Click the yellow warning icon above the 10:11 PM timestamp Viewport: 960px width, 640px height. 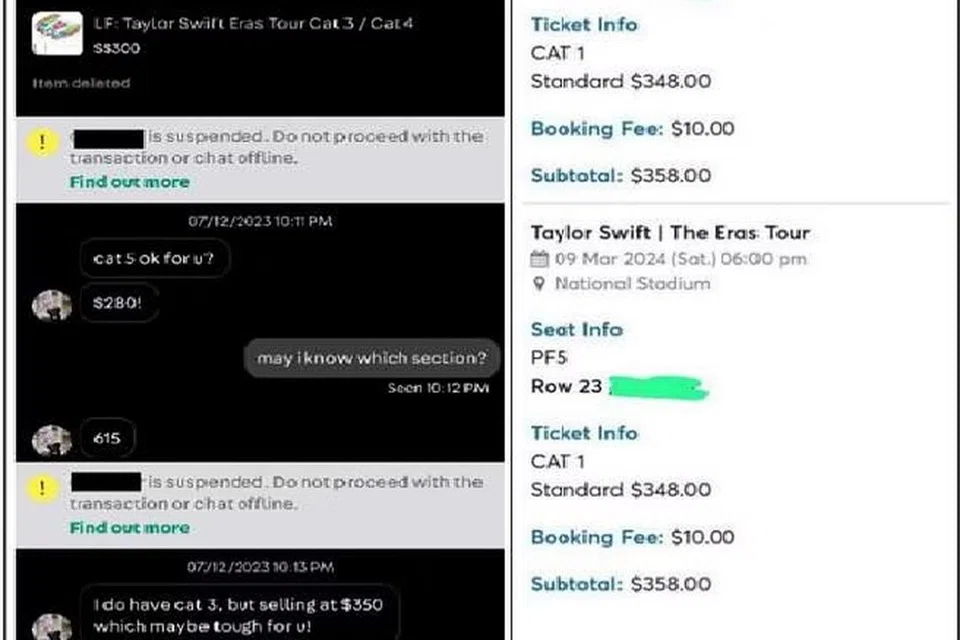41,143
